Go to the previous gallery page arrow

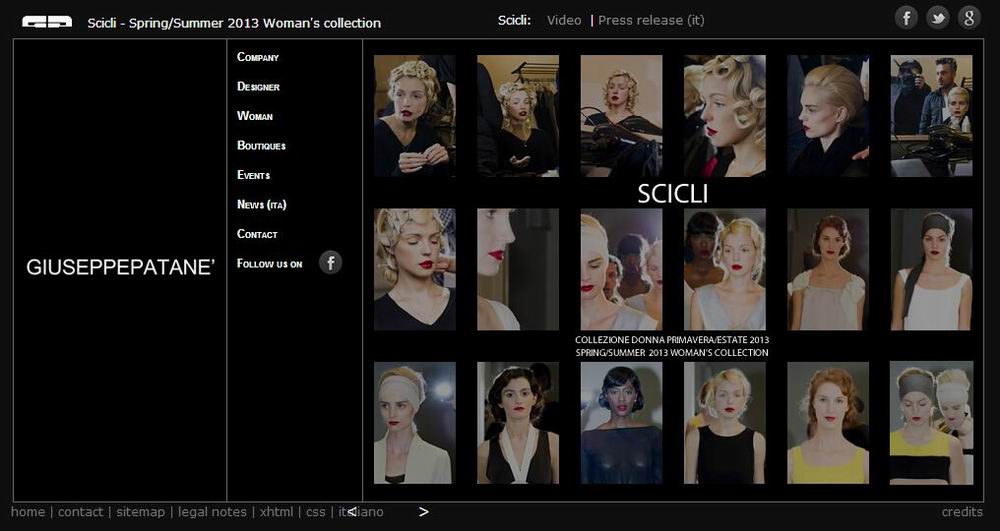coord(351,511)
